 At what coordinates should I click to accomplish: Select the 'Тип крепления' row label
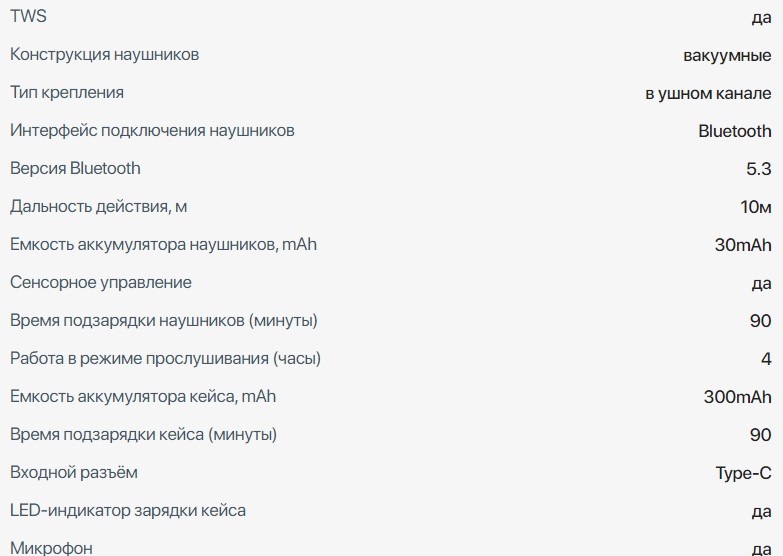[x=67, y=93]
